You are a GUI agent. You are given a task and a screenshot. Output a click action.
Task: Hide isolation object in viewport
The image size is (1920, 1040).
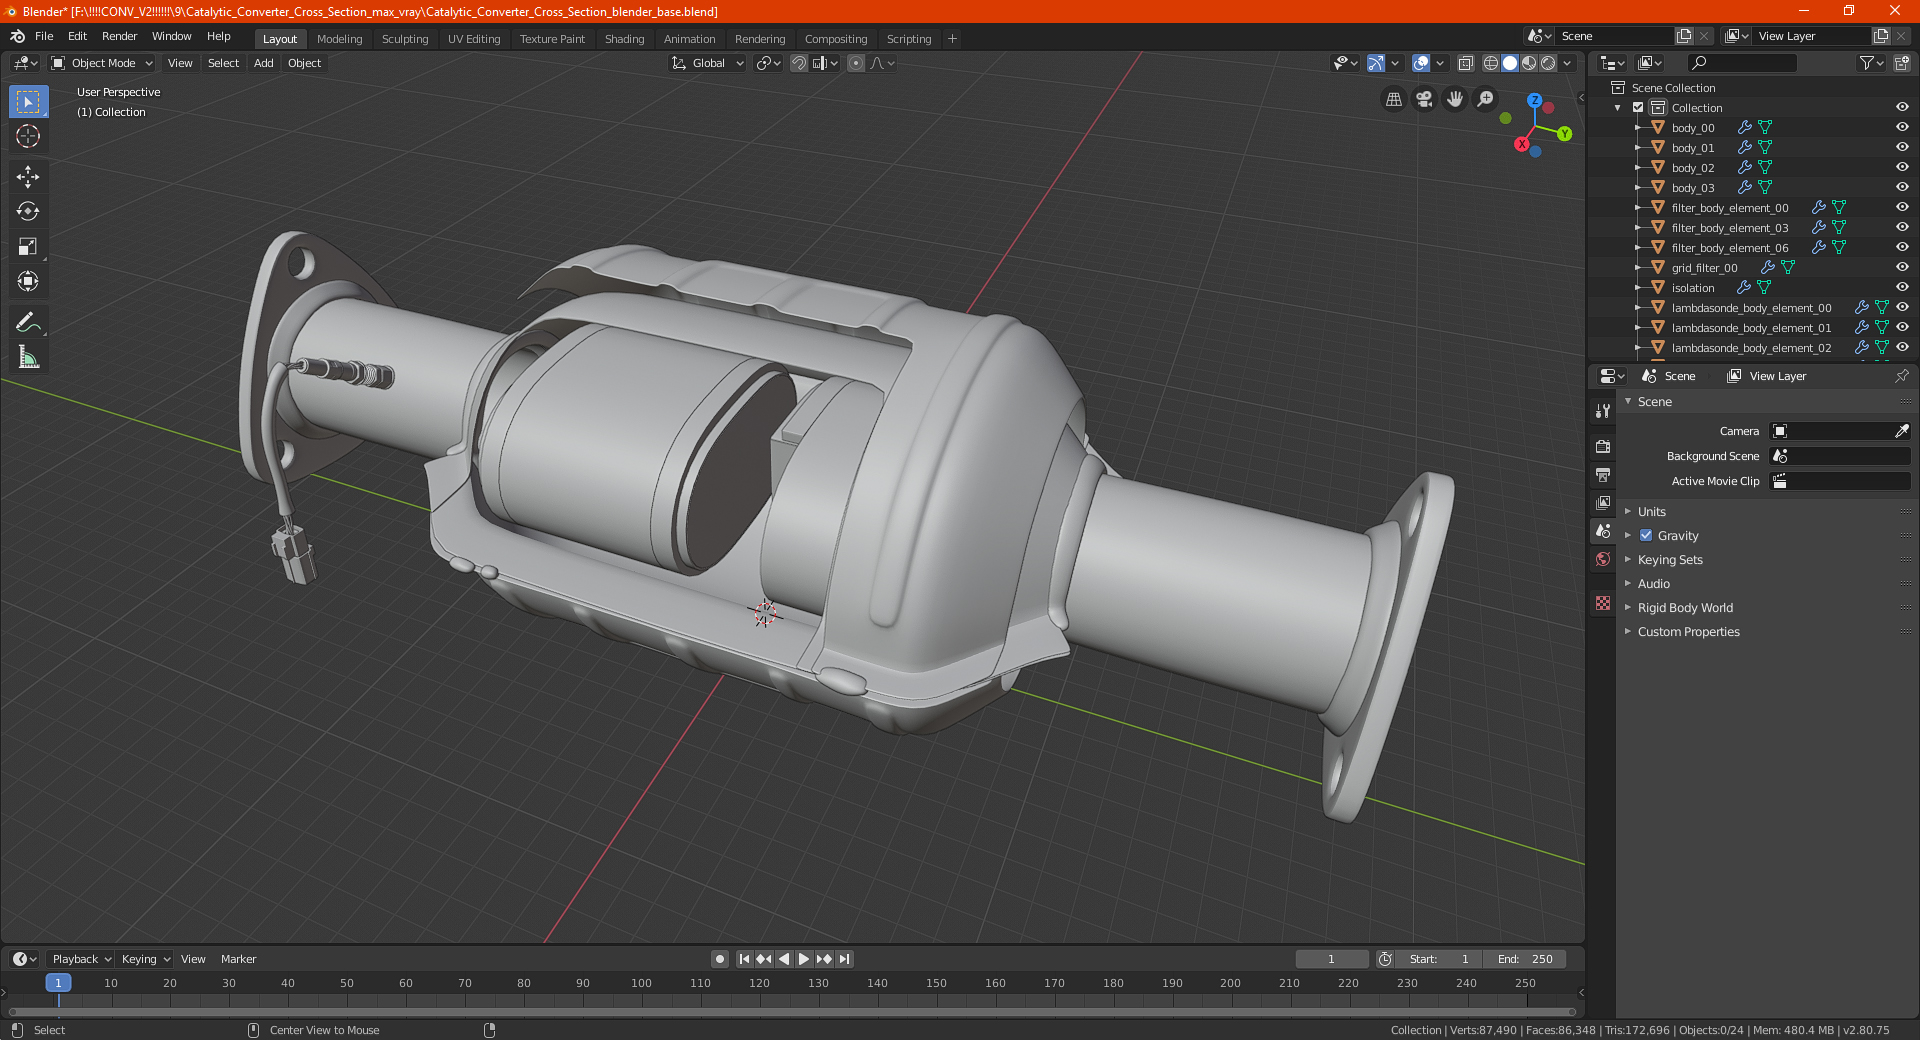click(1902, 287)
